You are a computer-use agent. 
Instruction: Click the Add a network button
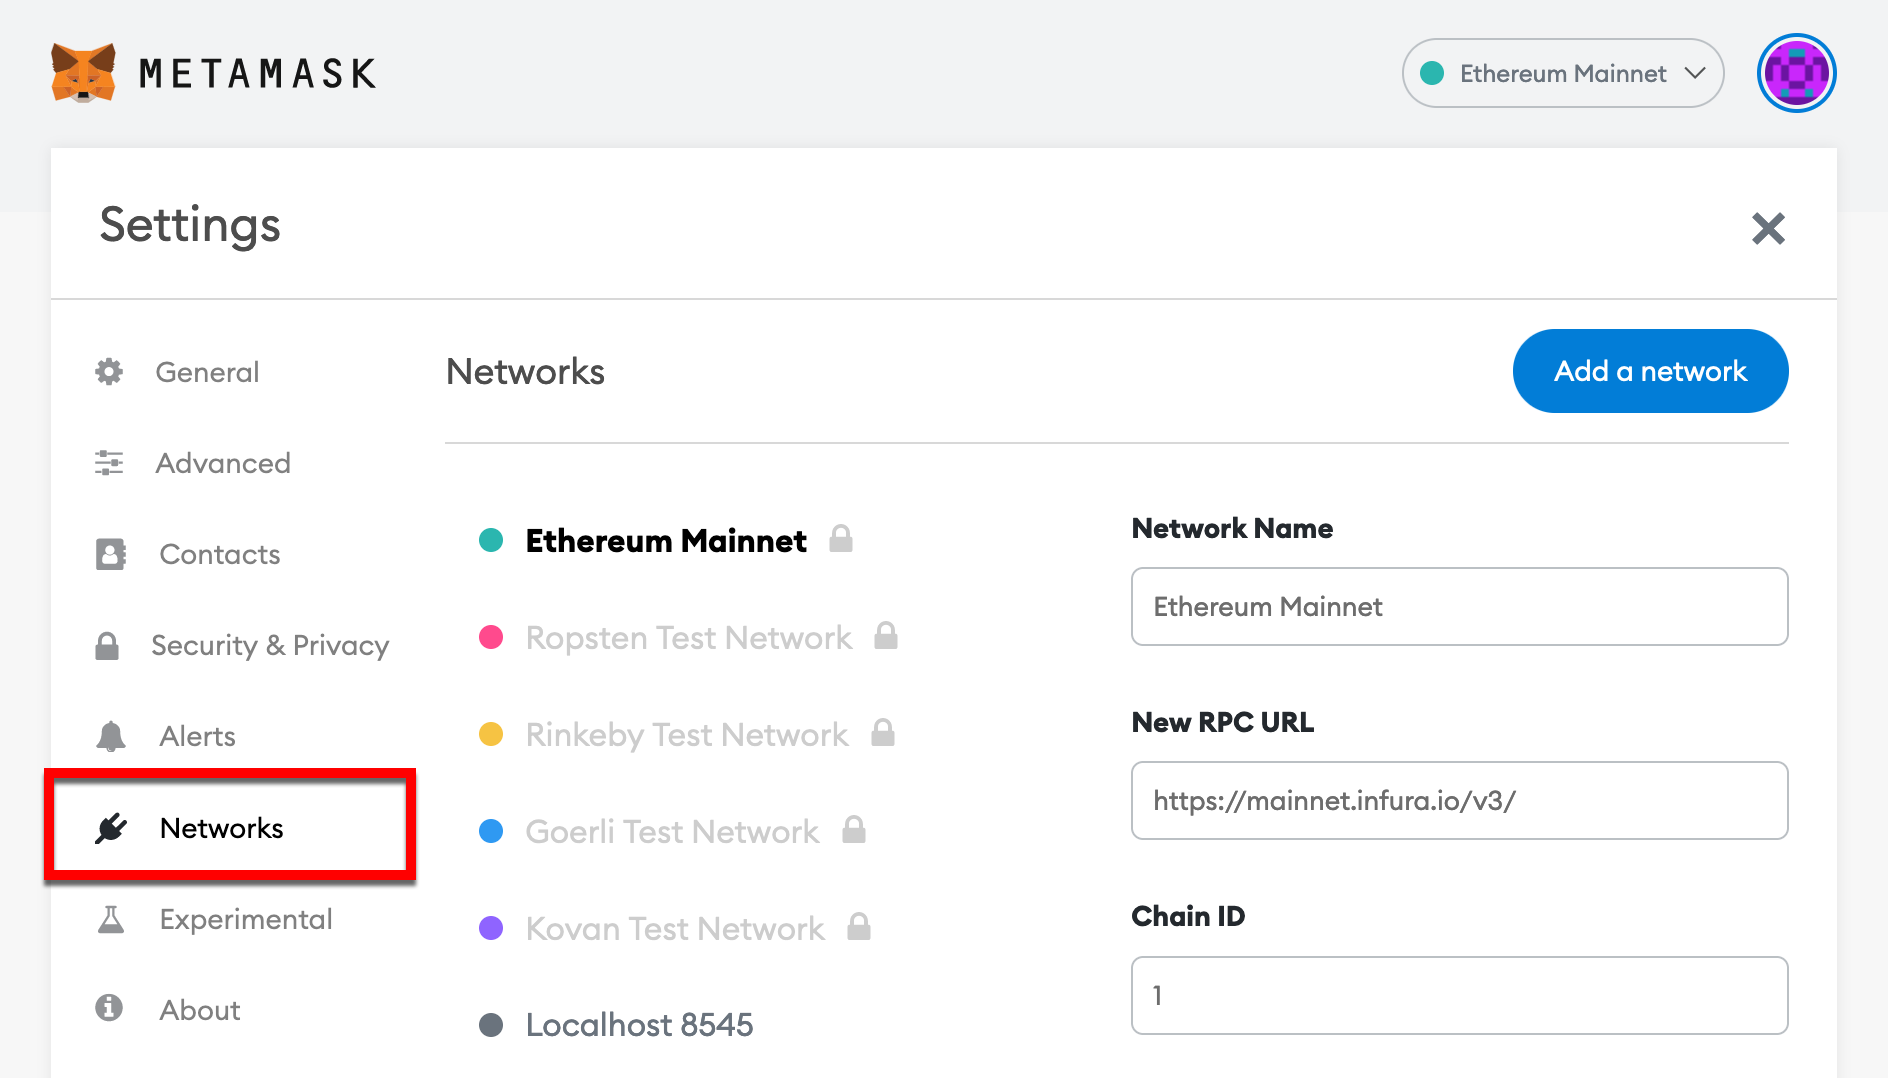pos(1650,371)
